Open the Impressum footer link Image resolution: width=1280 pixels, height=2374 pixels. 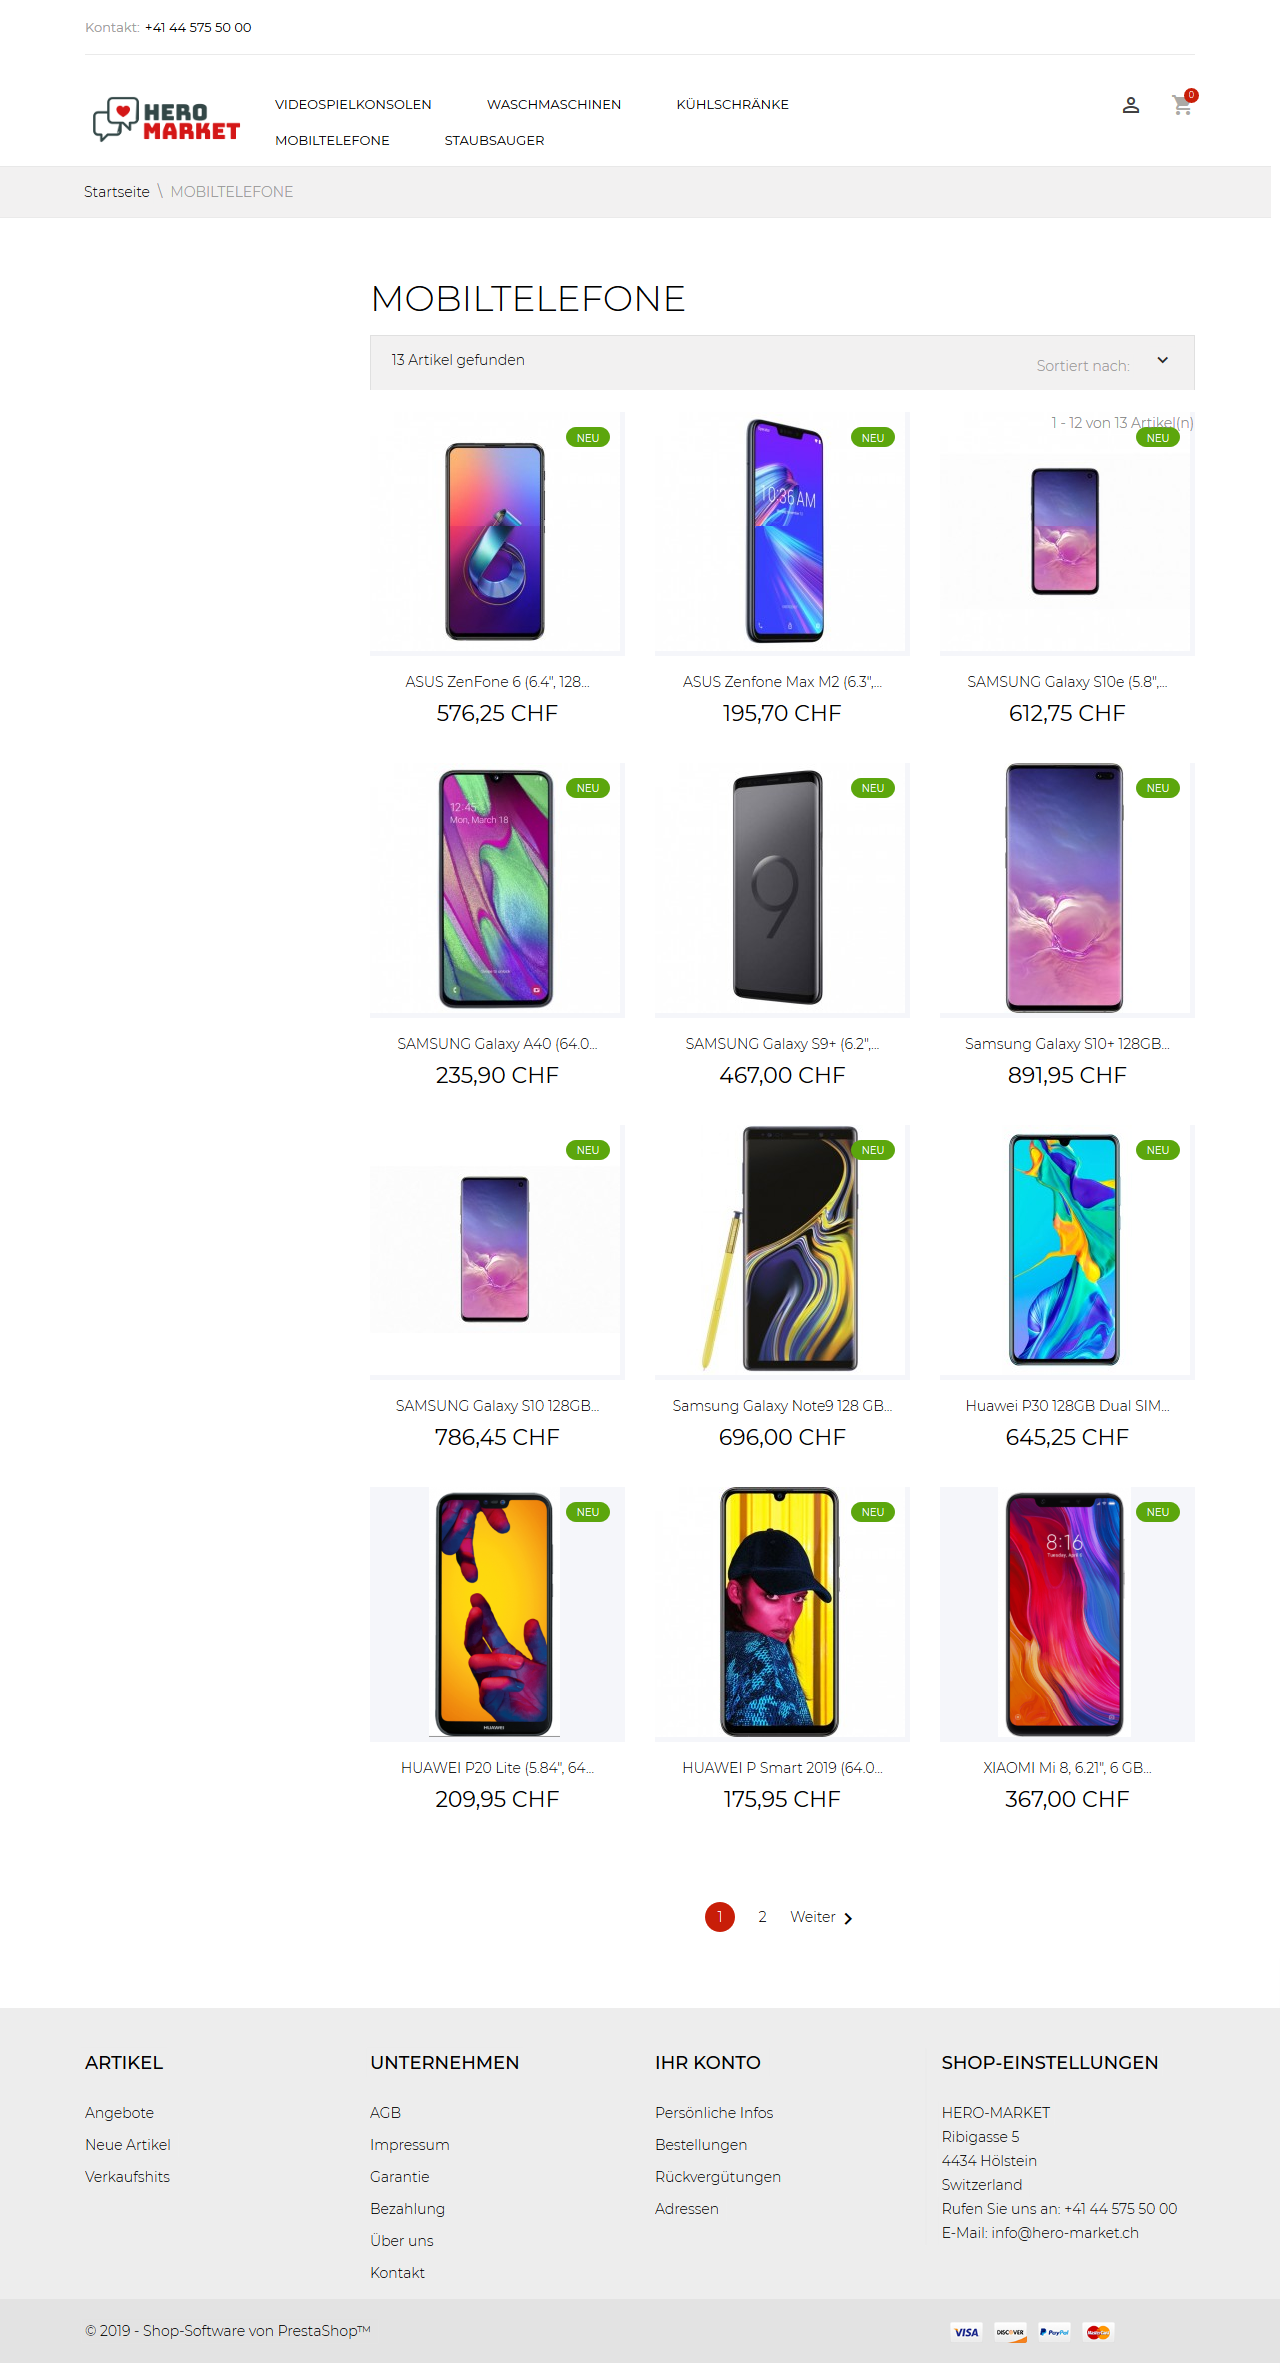tap(410, 2145)
